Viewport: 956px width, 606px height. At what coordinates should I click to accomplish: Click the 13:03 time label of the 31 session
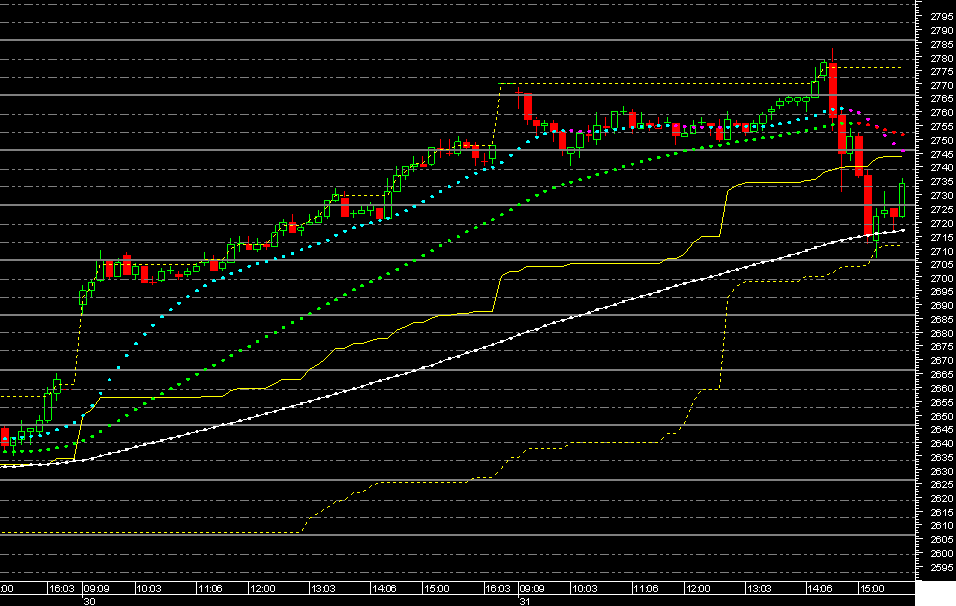[x=758, y=589]
